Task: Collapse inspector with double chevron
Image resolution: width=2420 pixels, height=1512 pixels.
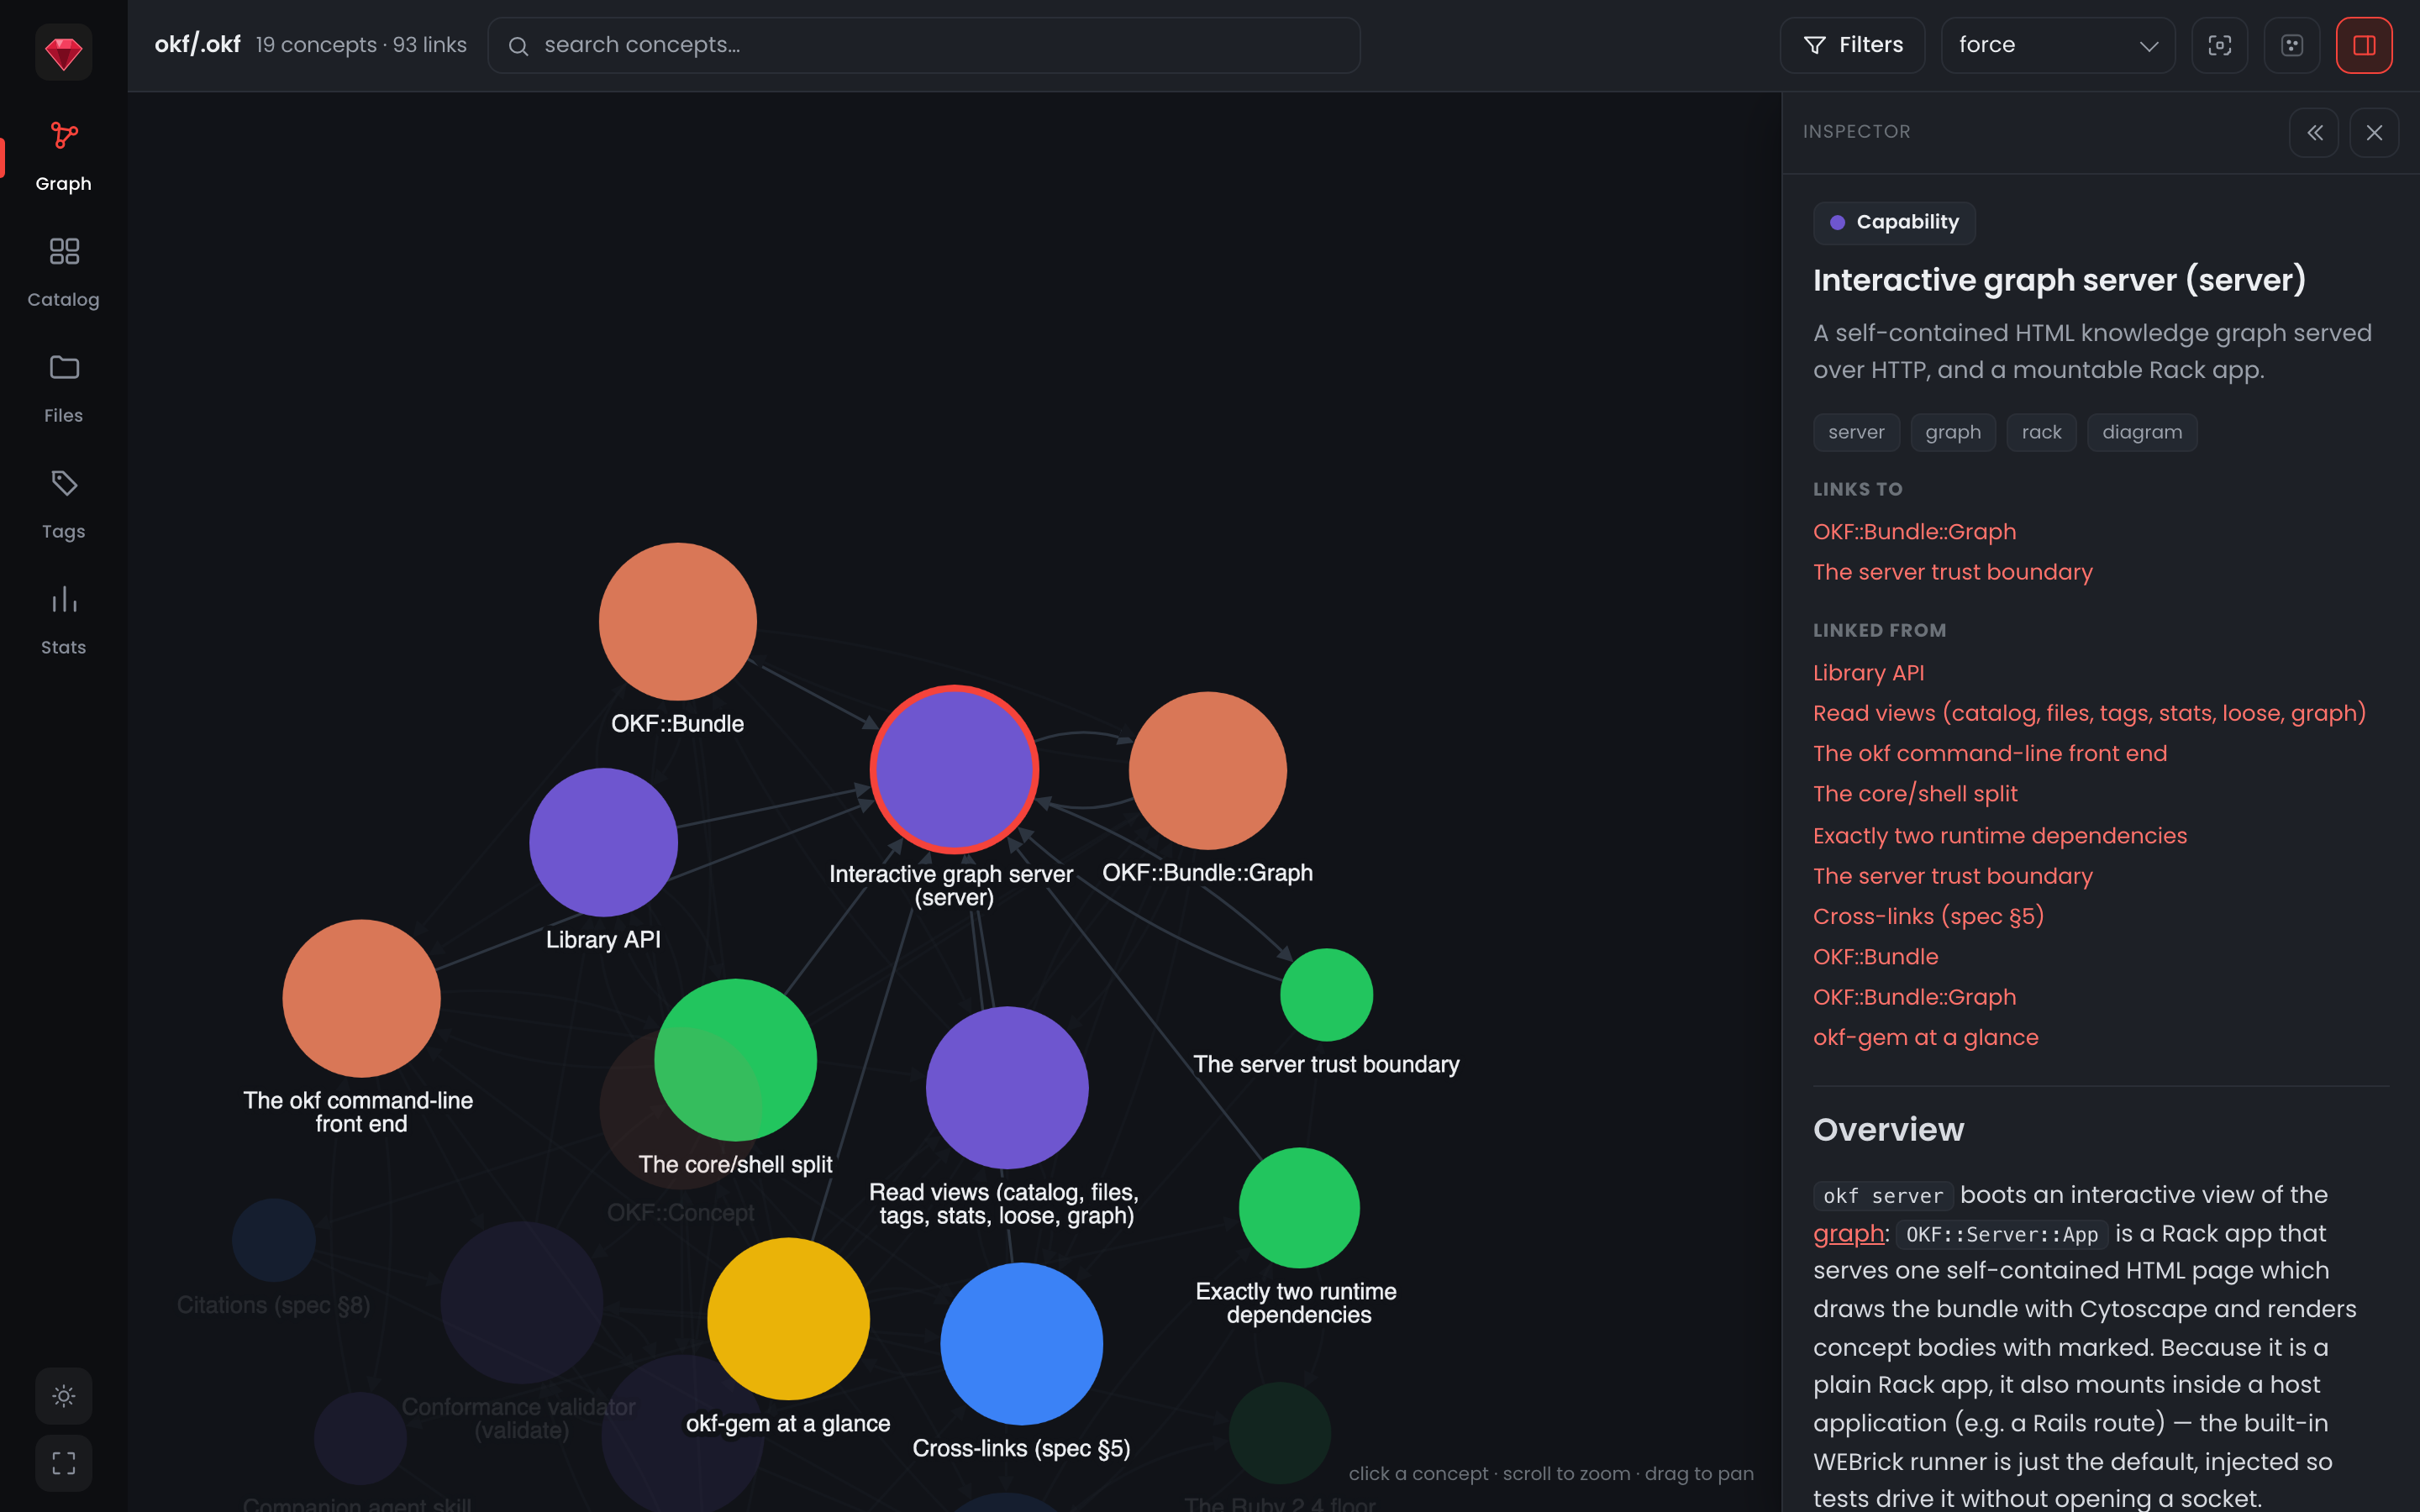Action: (x=2314, y=132)
